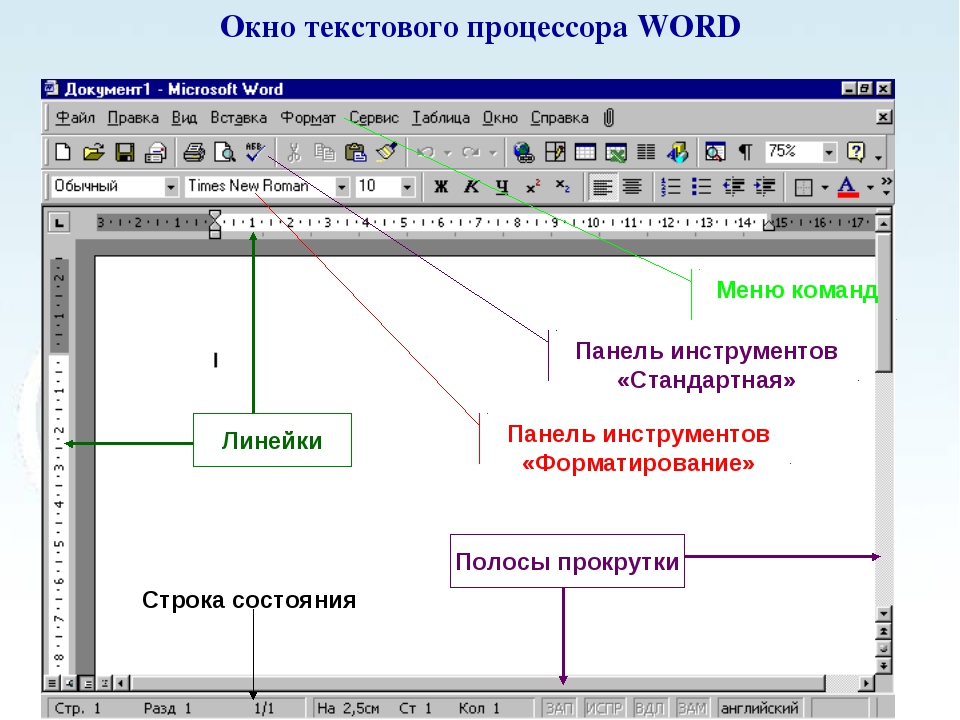Screen dimensions: 960x720
Task: Save document with floppy disk icon
Action: (124, 151)
